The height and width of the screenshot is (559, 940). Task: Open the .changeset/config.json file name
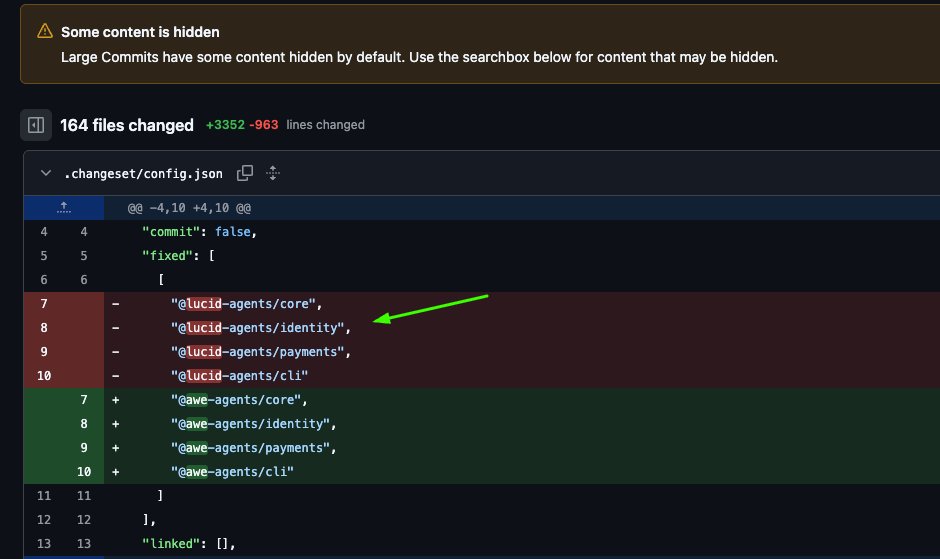tap(143, 174)
